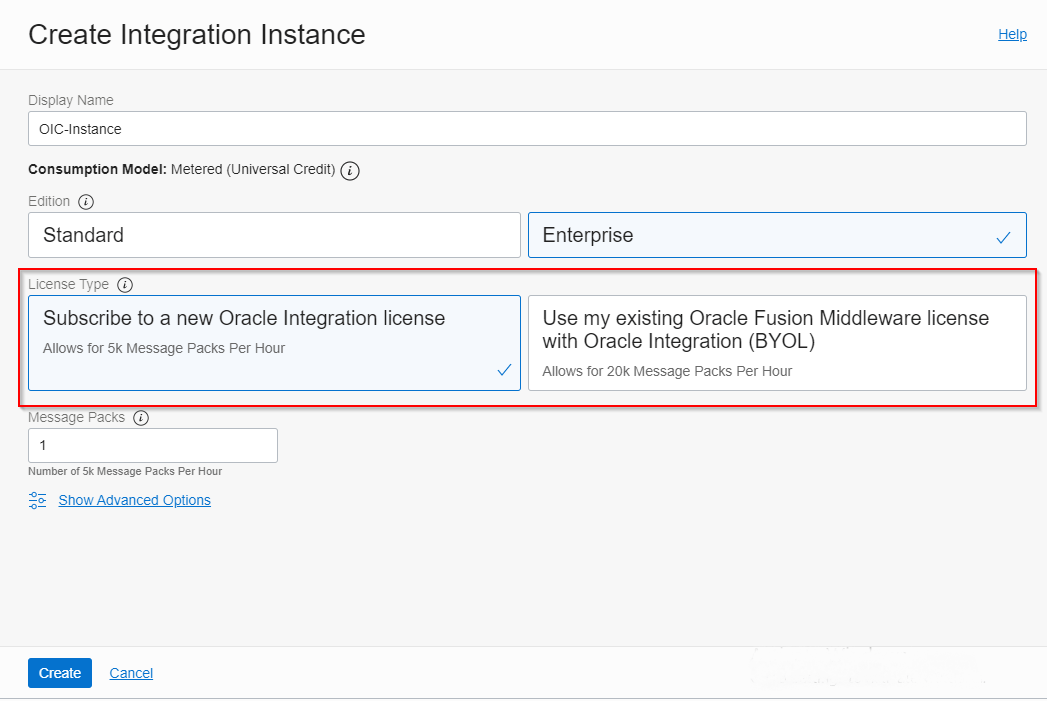
Task: Show Consumption Model info tooltip icon
Action: click(350, 170)
